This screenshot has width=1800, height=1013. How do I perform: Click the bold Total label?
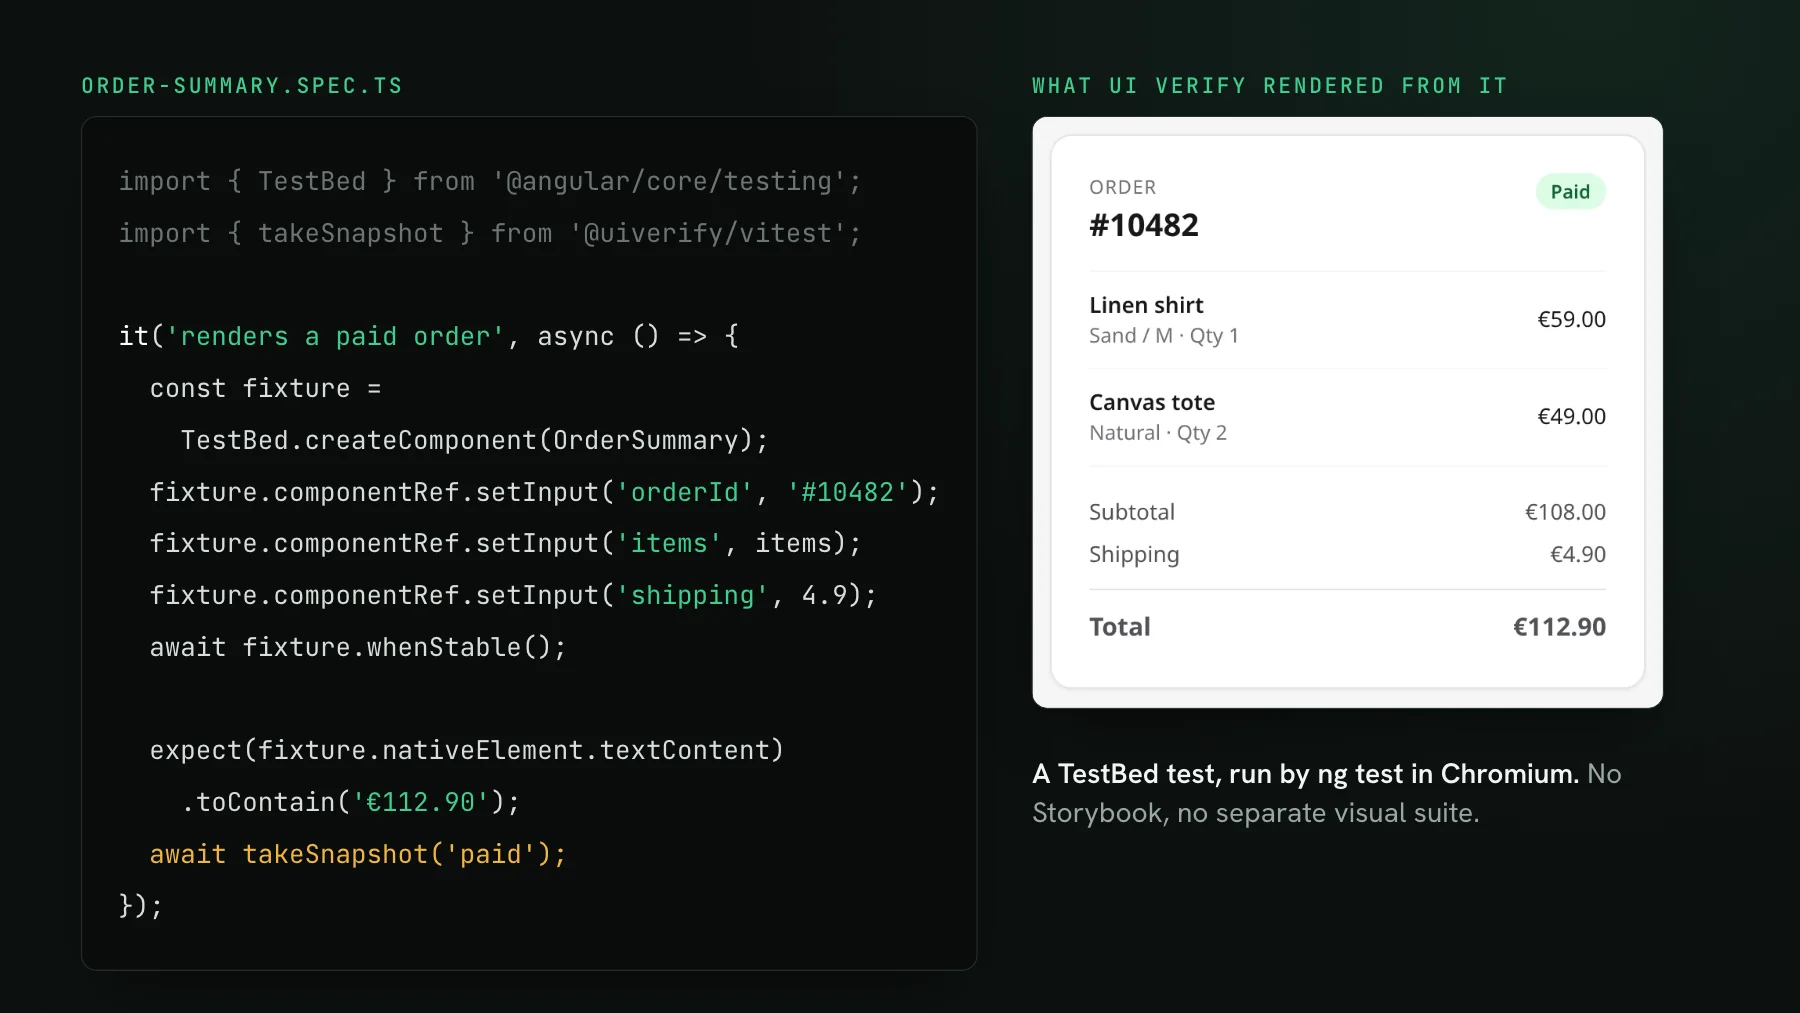click(1120, 627)
